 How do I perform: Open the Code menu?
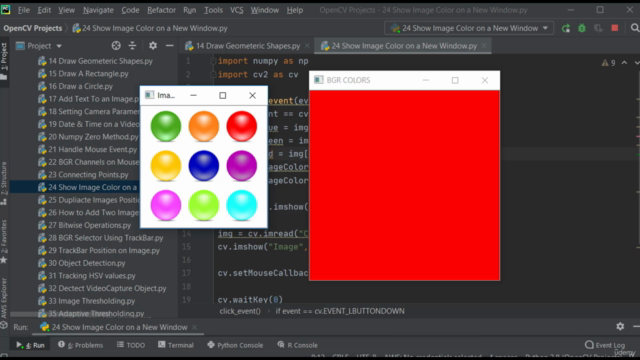[130, 10]
